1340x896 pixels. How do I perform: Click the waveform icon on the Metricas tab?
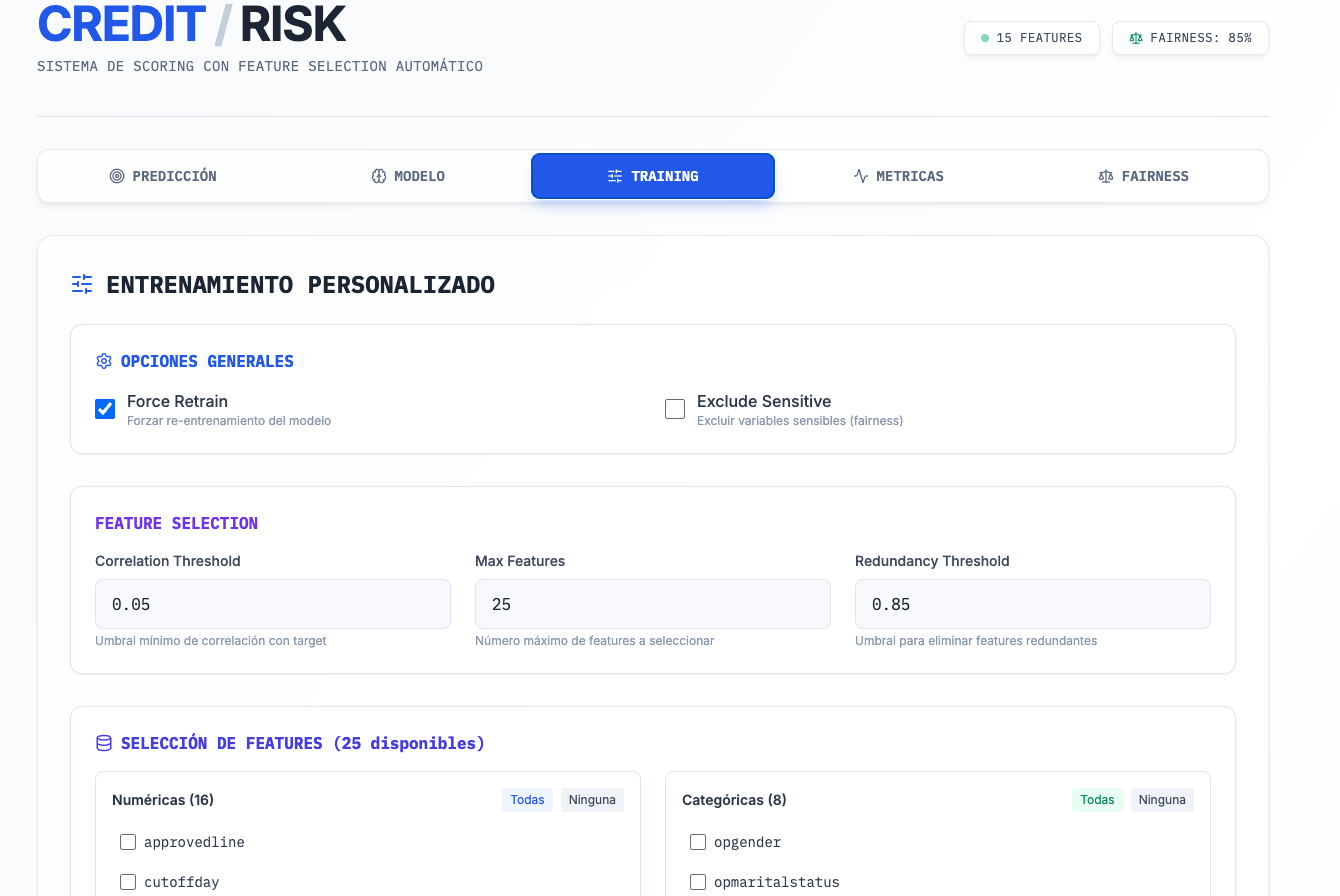[860, 175]
